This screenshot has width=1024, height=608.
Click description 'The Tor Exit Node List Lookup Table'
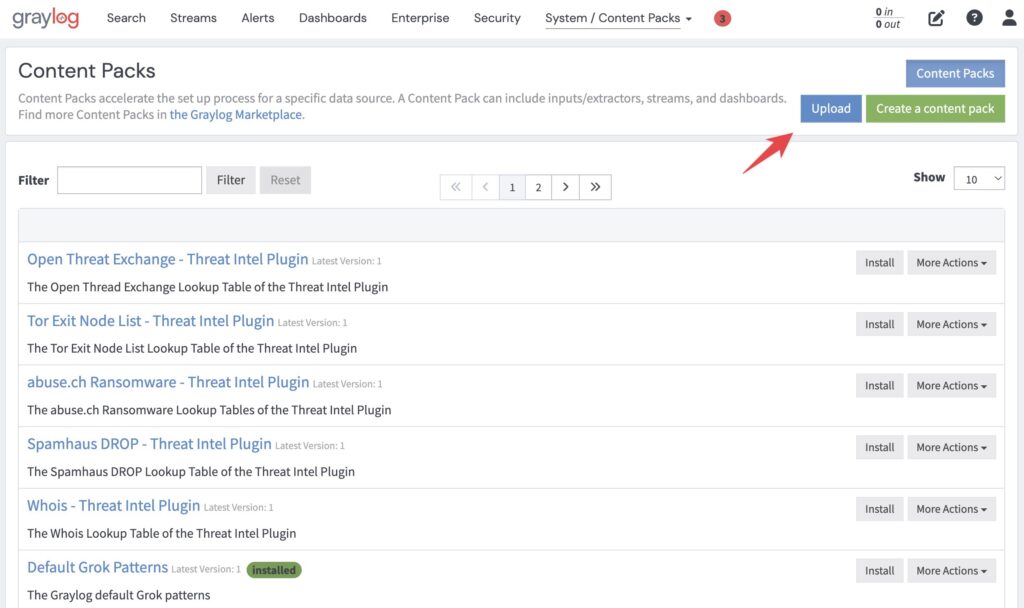pos(192,348)
